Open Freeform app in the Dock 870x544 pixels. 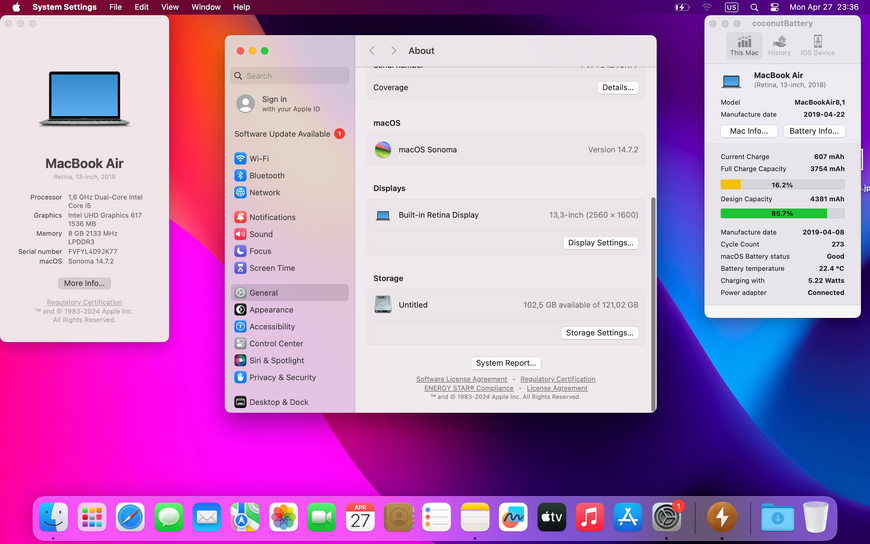pos(513,517)
